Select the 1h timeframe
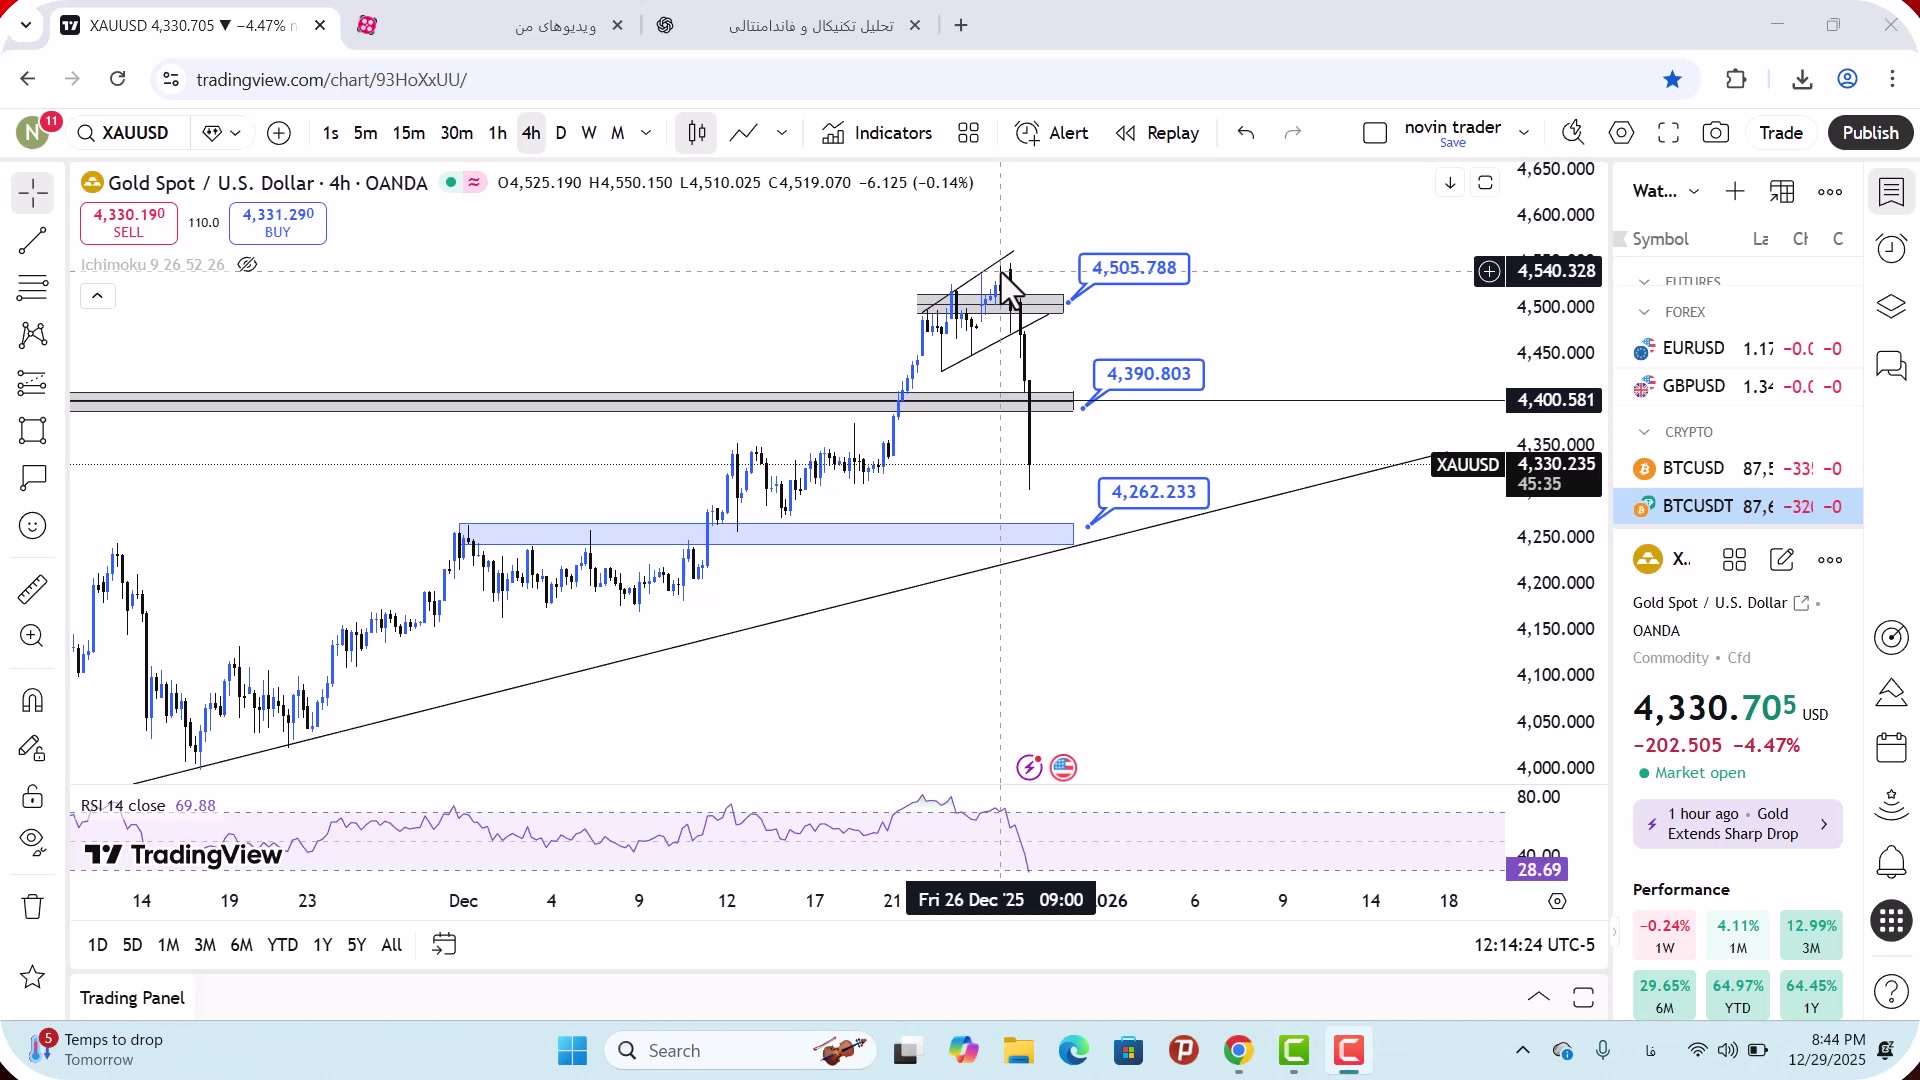This screenshot has height=1080, width=1920. click(x=497, y=133)
